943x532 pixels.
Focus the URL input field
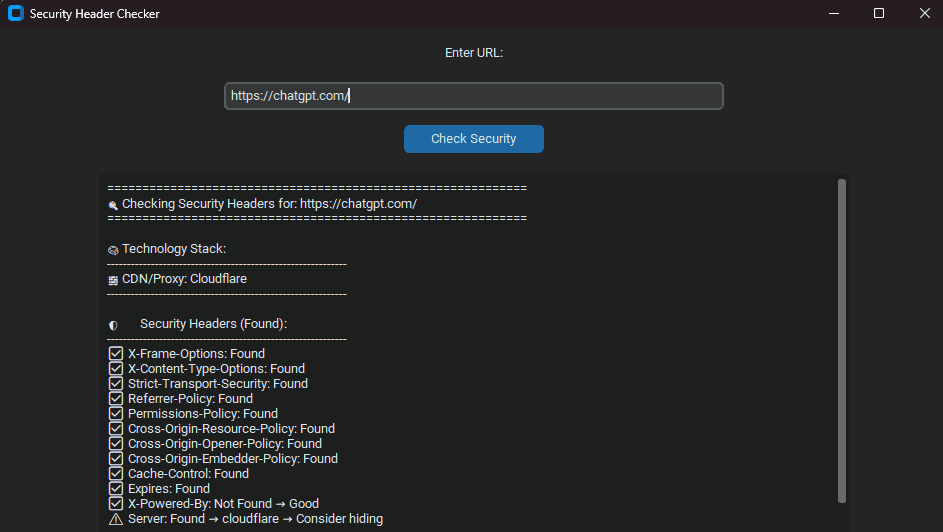pyautogui.click(x=473, y=96)
